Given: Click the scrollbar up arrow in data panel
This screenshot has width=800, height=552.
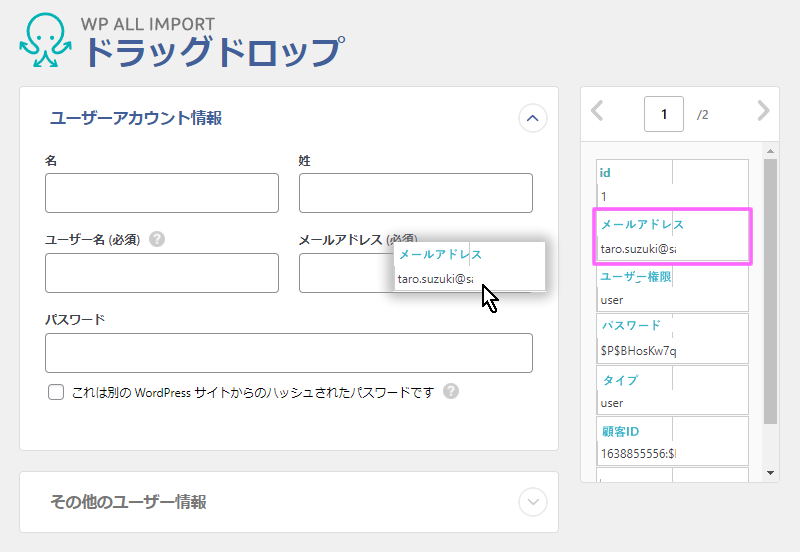Looking at the screenshot, I should 770,151.
